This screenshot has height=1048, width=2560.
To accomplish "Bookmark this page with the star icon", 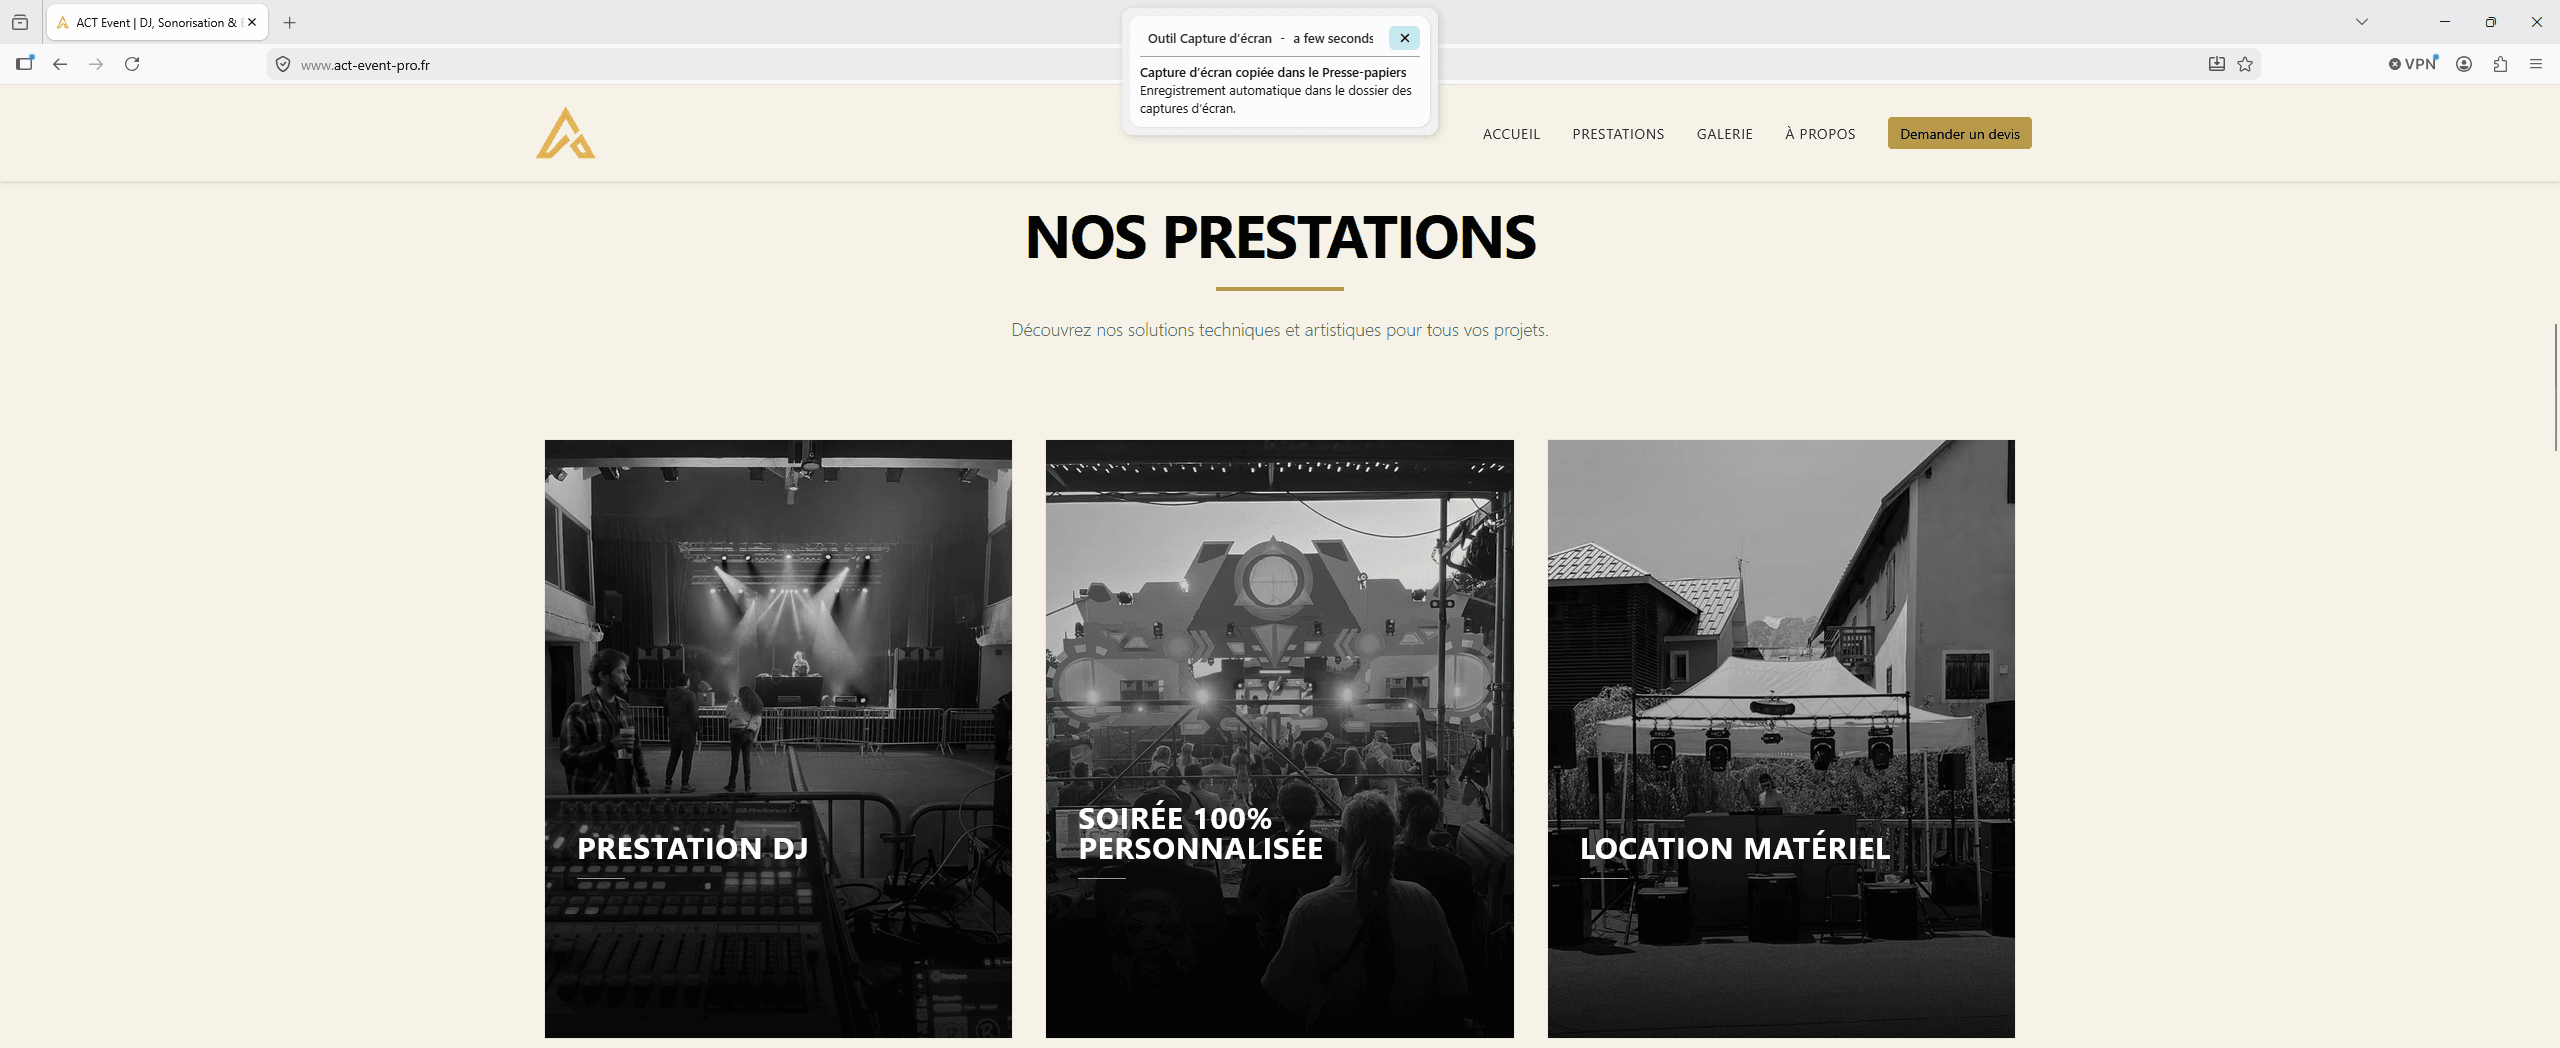I will coord(2245,64).
